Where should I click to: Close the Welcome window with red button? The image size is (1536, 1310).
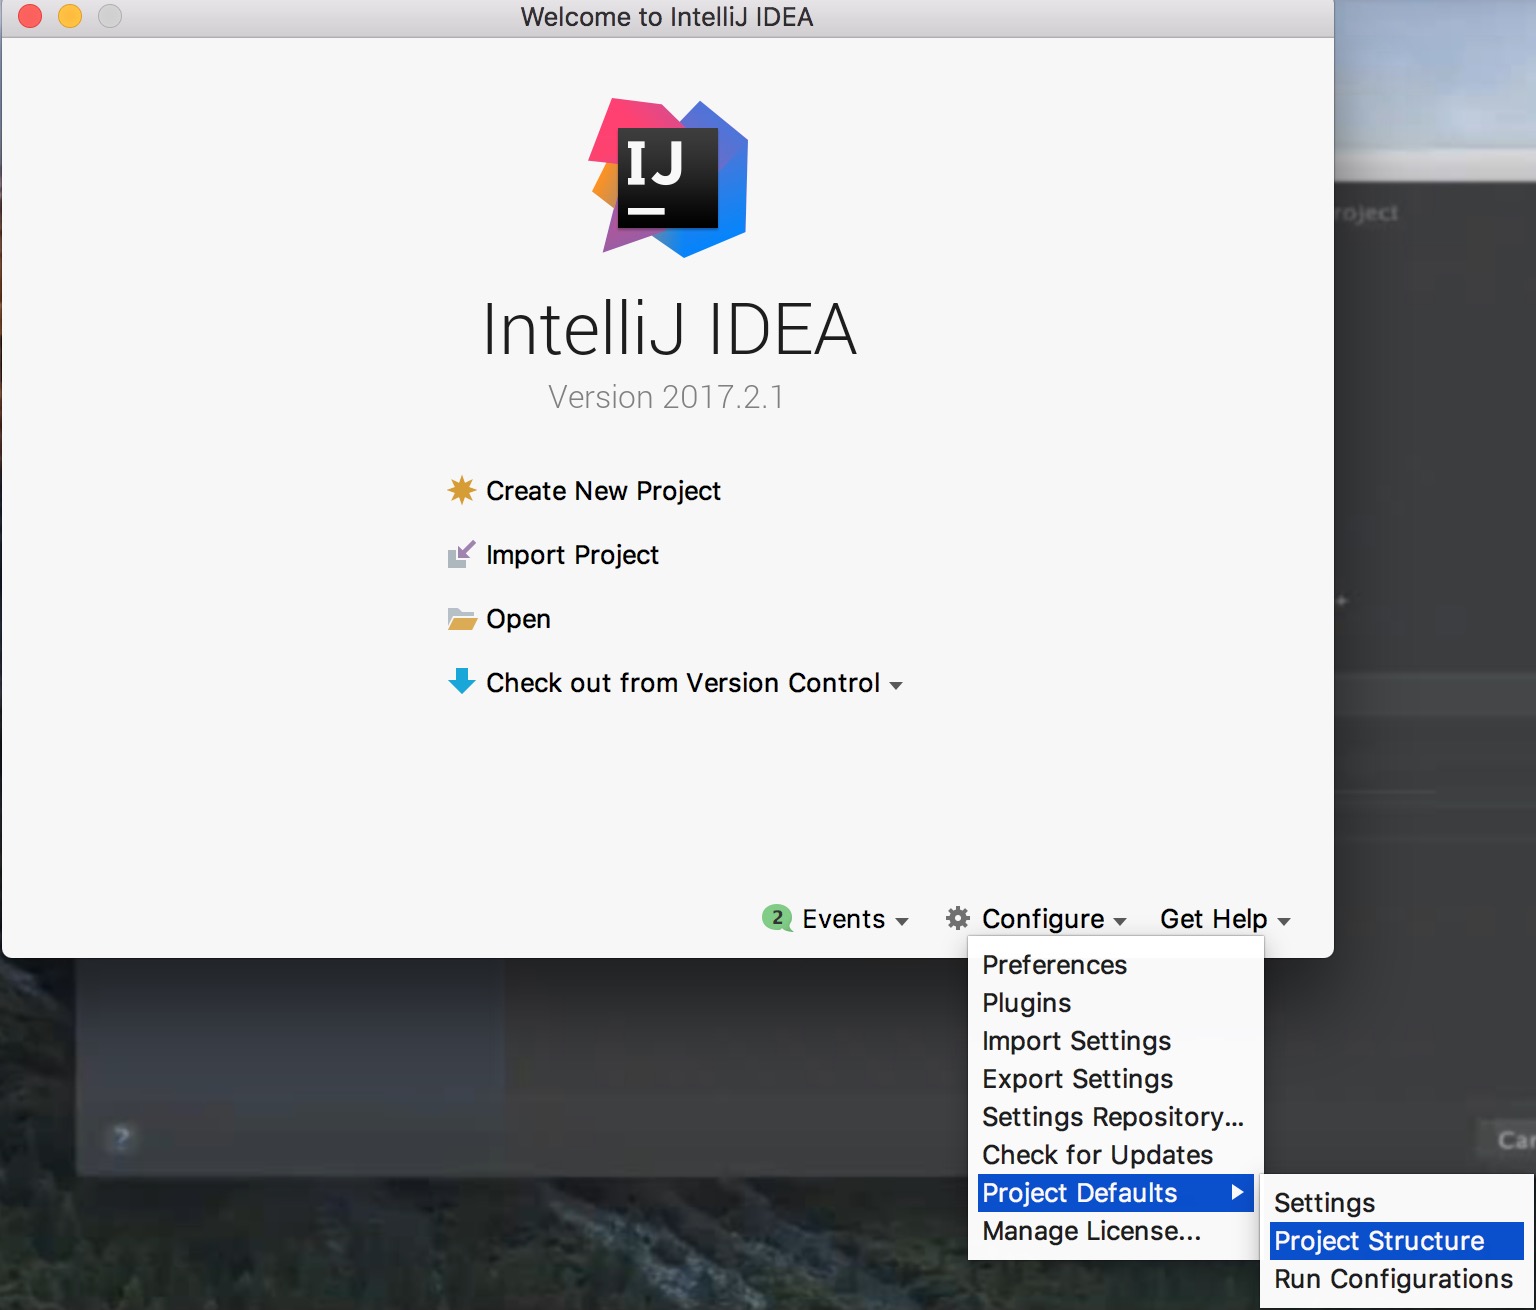point(30,16)
